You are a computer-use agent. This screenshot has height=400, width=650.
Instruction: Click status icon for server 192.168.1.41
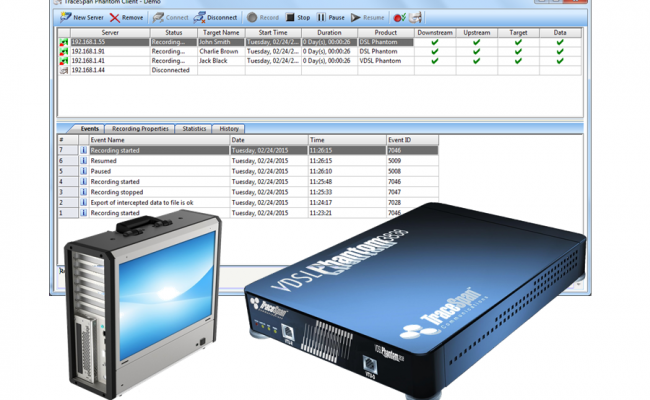pyautogui.click(x=63, y=61)
